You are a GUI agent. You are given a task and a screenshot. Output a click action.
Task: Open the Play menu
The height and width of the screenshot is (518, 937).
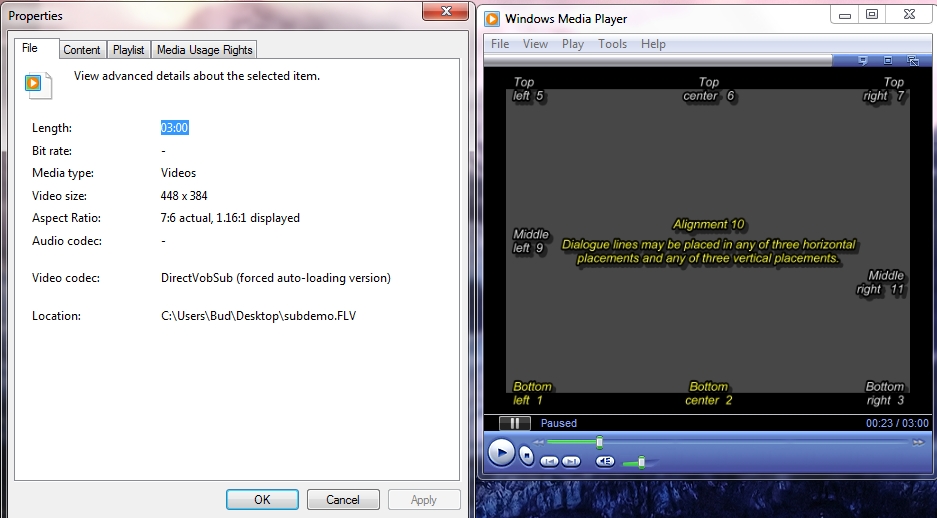tap(572, 44)
